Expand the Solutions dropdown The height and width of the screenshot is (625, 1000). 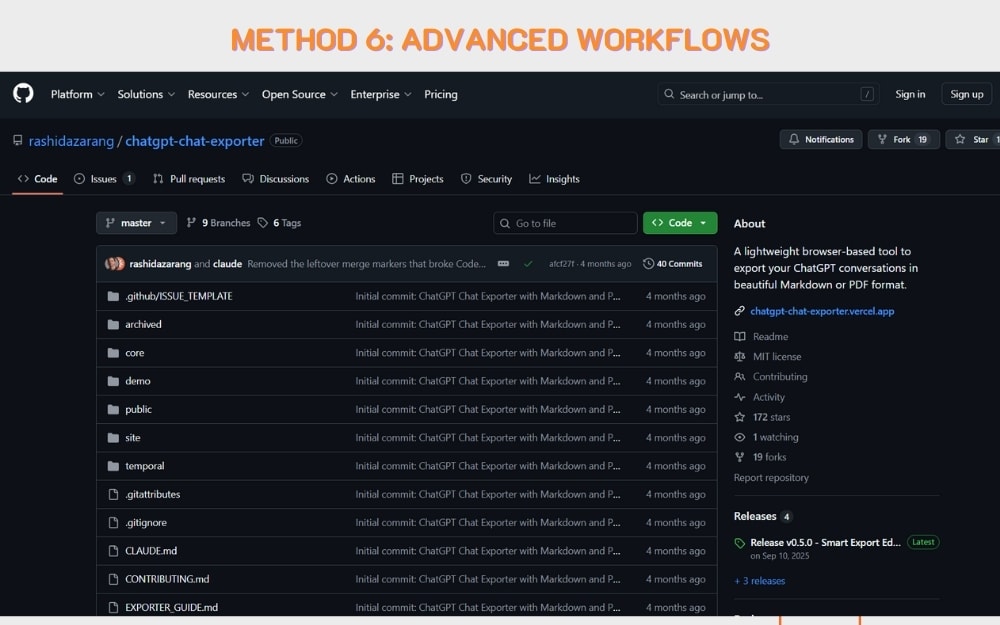point(145,94)
